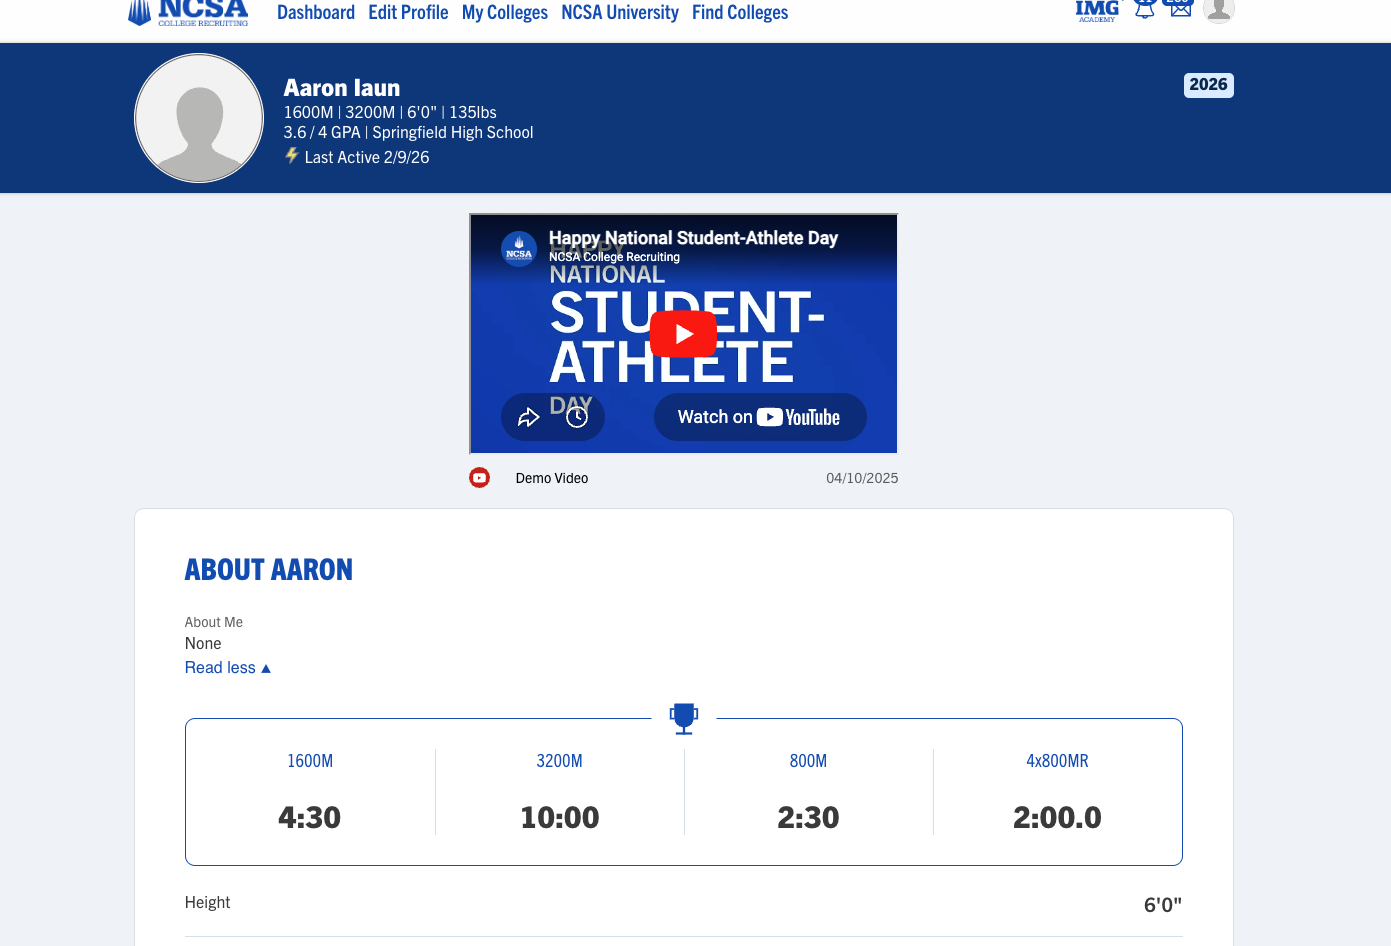The height and width of the screenshot is (946, 1391).
Task: Navigate to NCSA University
Action: [x=620, y=13]
